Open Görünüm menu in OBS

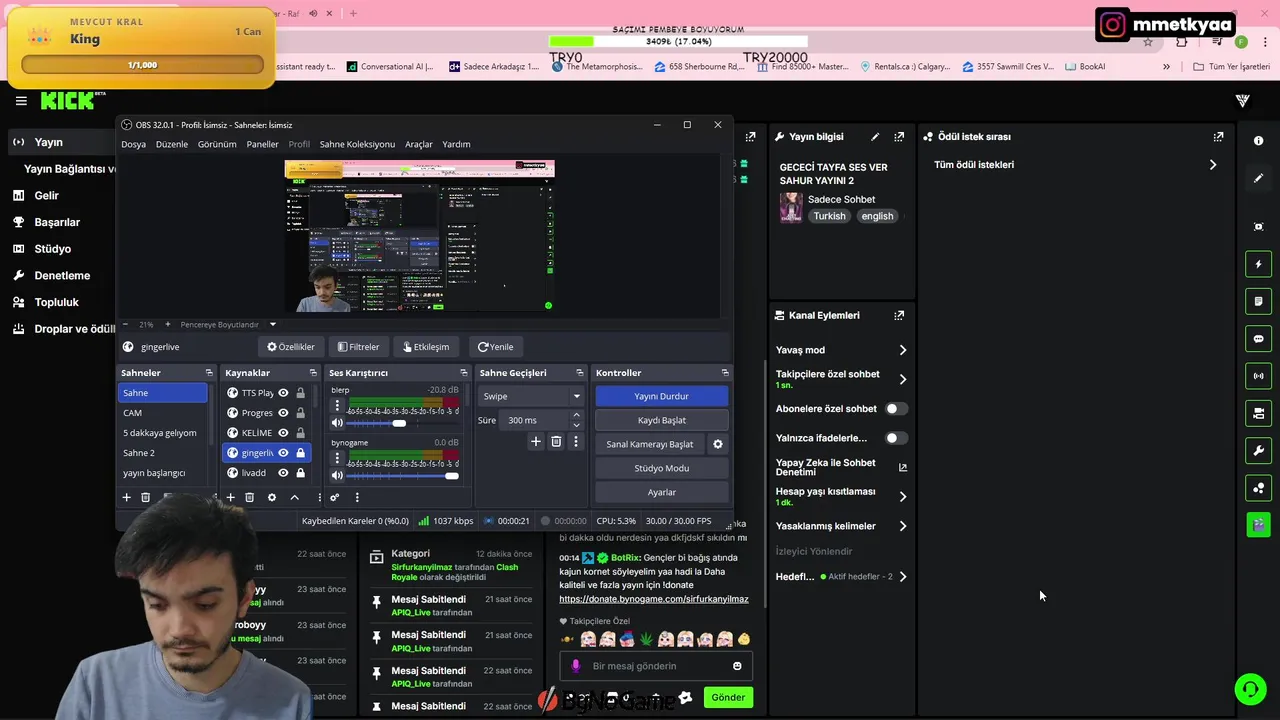(217, 144)
